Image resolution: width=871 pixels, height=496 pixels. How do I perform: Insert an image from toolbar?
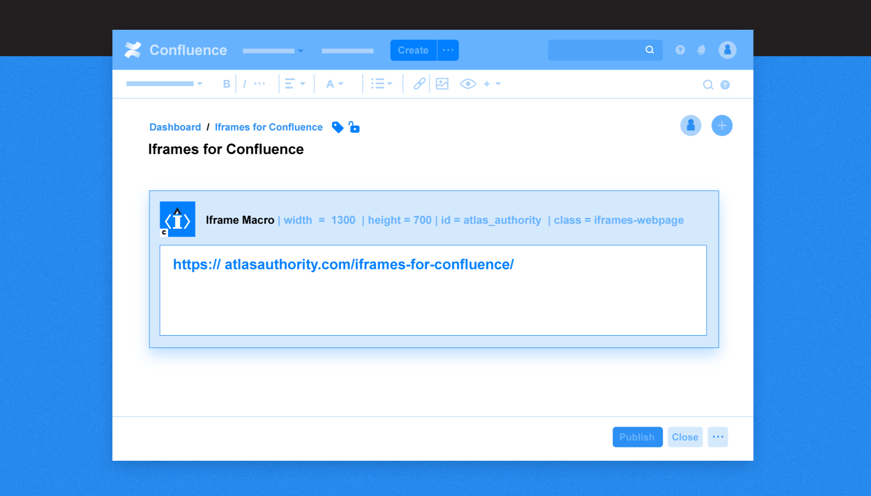click(442, 84)
